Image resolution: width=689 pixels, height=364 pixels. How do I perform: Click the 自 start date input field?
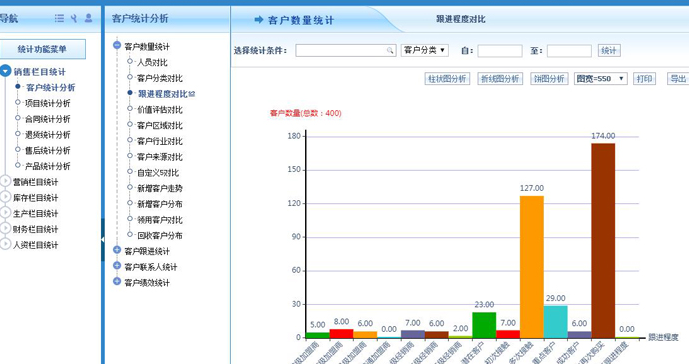(x=500, y=51)
